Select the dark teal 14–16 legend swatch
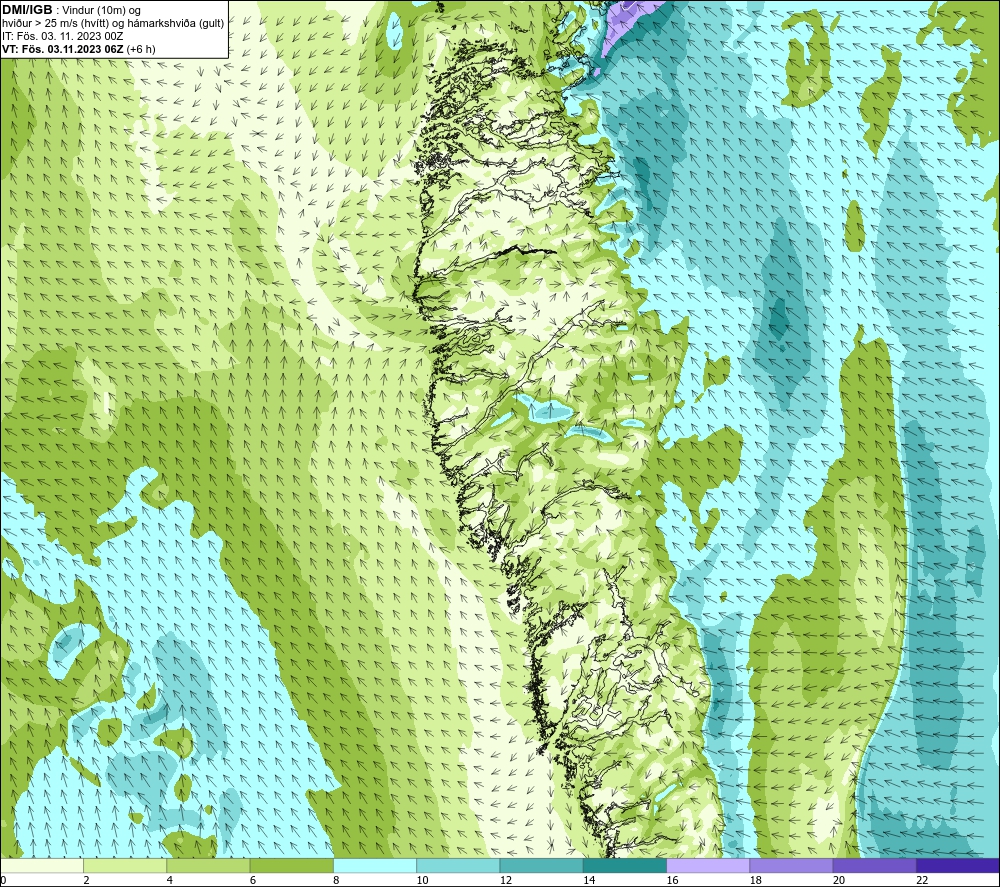The height and width of the screenshot is (887, 1000). pos(625,865)
